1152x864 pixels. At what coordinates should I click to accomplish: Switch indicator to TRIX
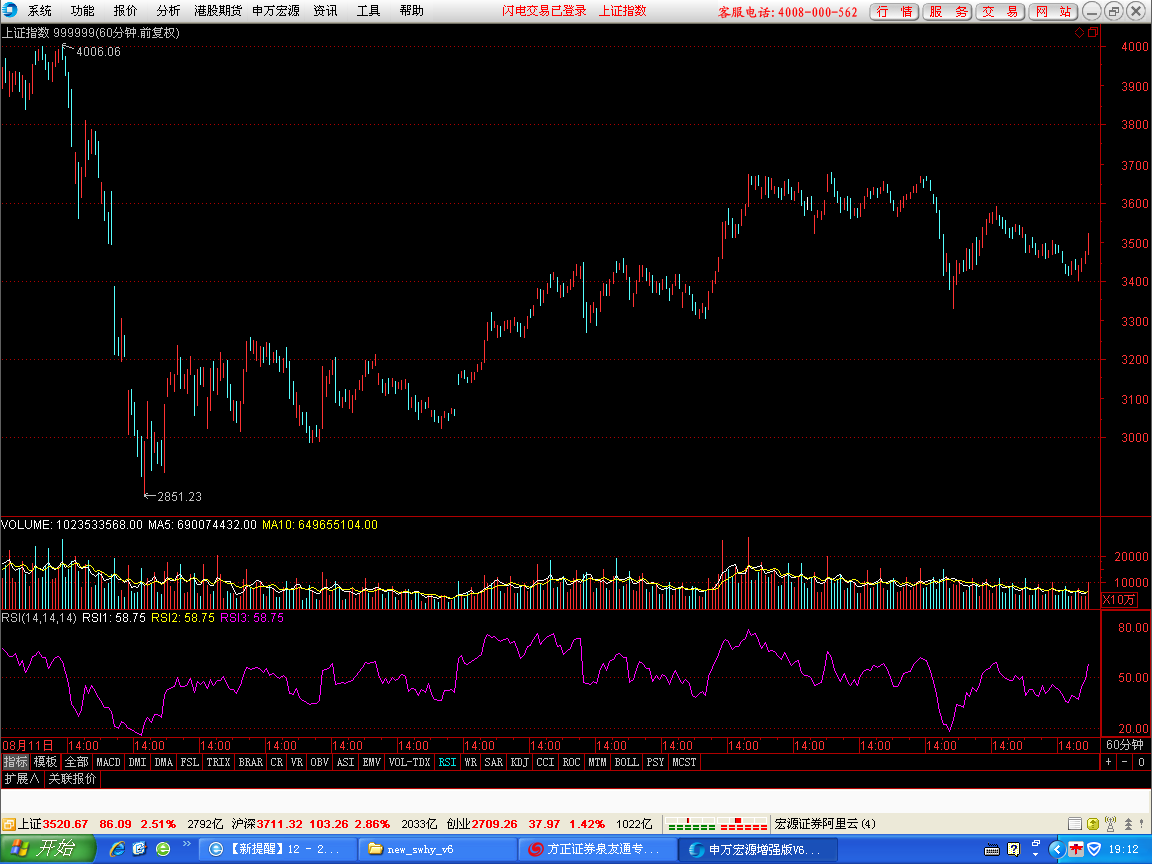click(x=218, y=762)
